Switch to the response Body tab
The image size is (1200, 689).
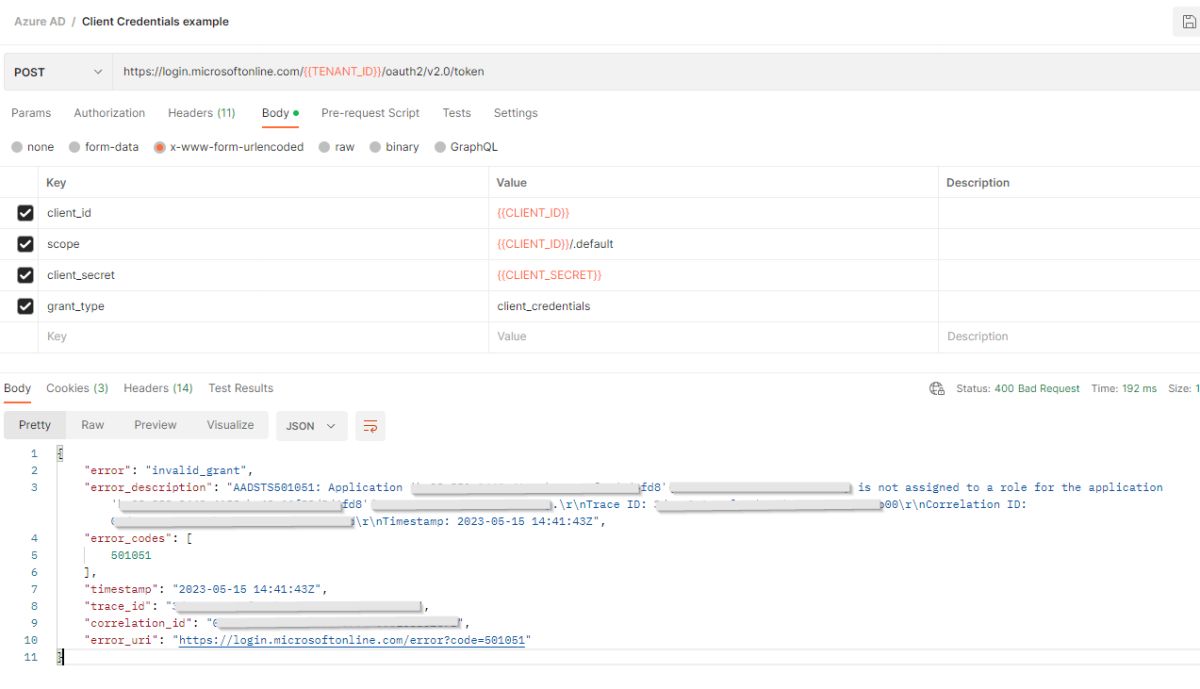pyautogui.click(x=17, y=388)
